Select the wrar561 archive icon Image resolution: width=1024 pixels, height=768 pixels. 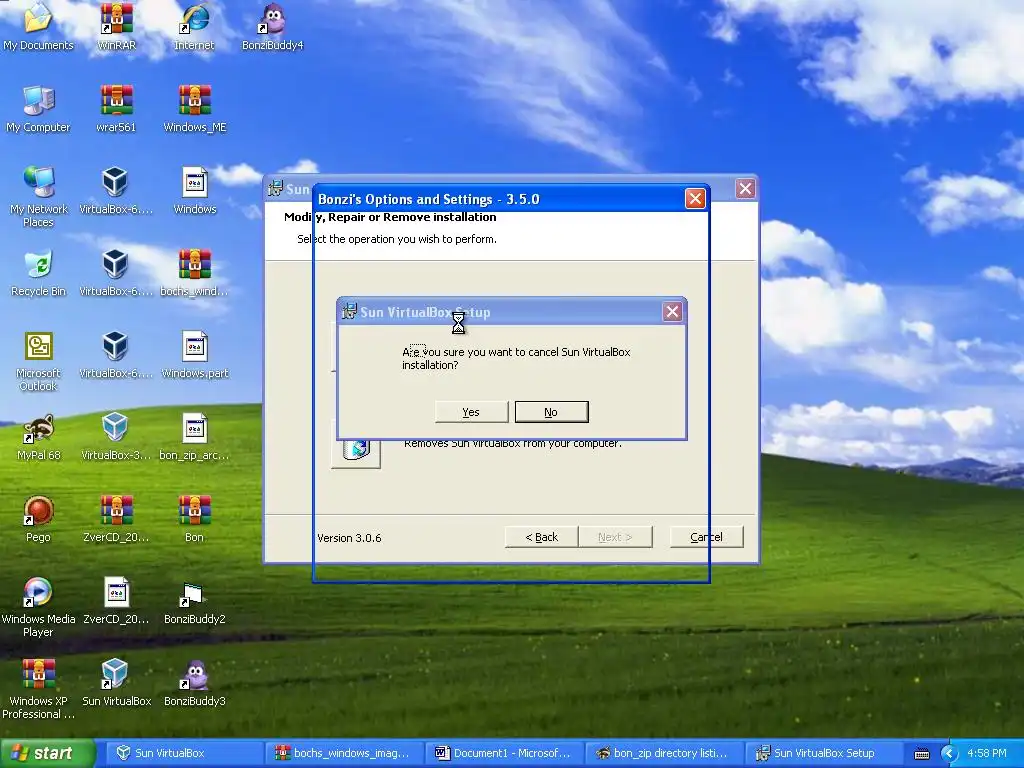point(116,109)
